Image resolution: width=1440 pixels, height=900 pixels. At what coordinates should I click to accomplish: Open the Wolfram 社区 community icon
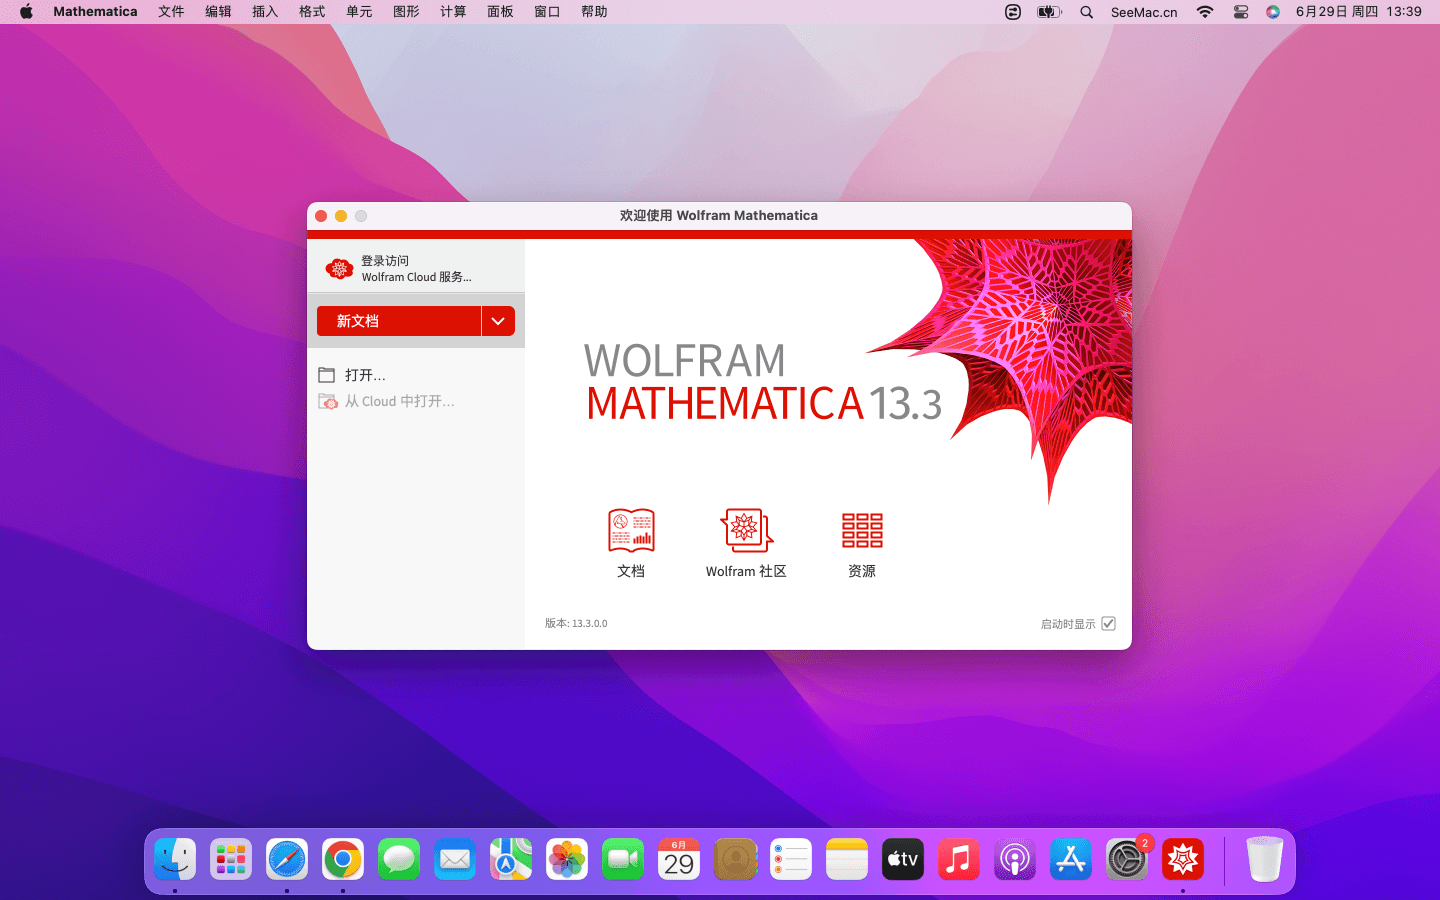746,530
